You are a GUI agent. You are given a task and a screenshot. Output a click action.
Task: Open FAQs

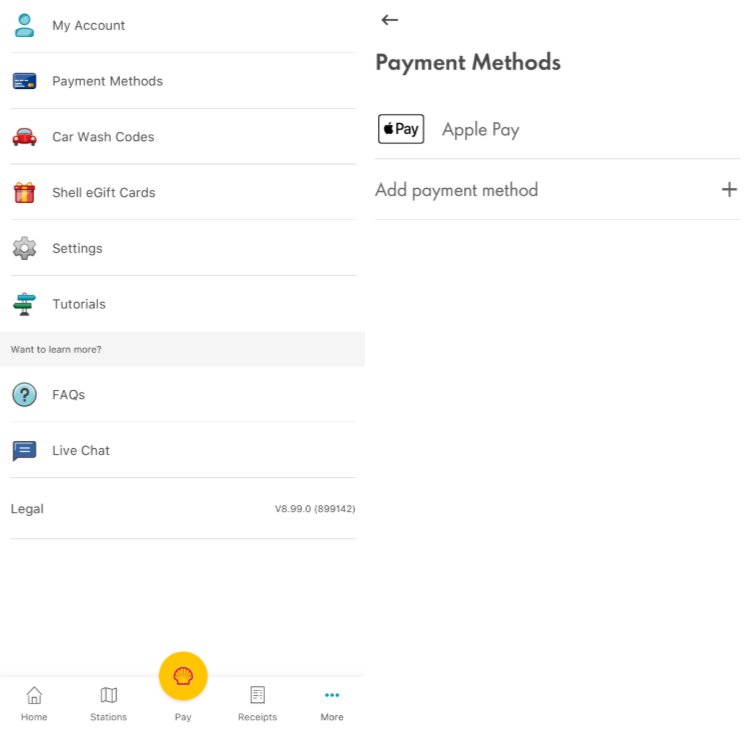183,394
